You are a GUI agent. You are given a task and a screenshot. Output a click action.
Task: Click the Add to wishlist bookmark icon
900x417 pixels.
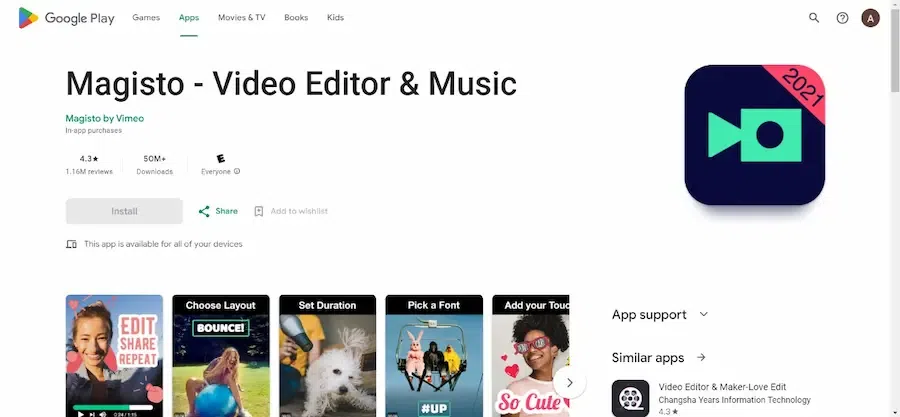[259, 211]
